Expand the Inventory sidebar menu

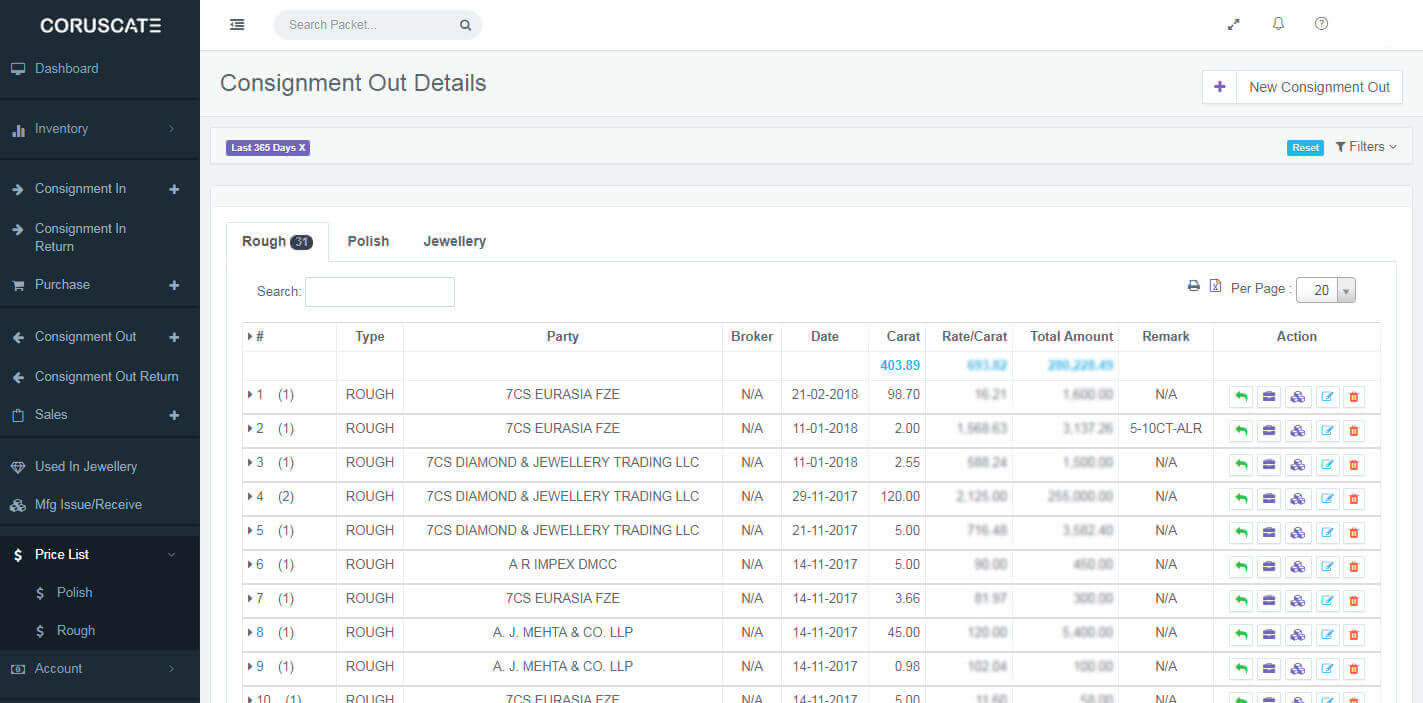point(99,129)
